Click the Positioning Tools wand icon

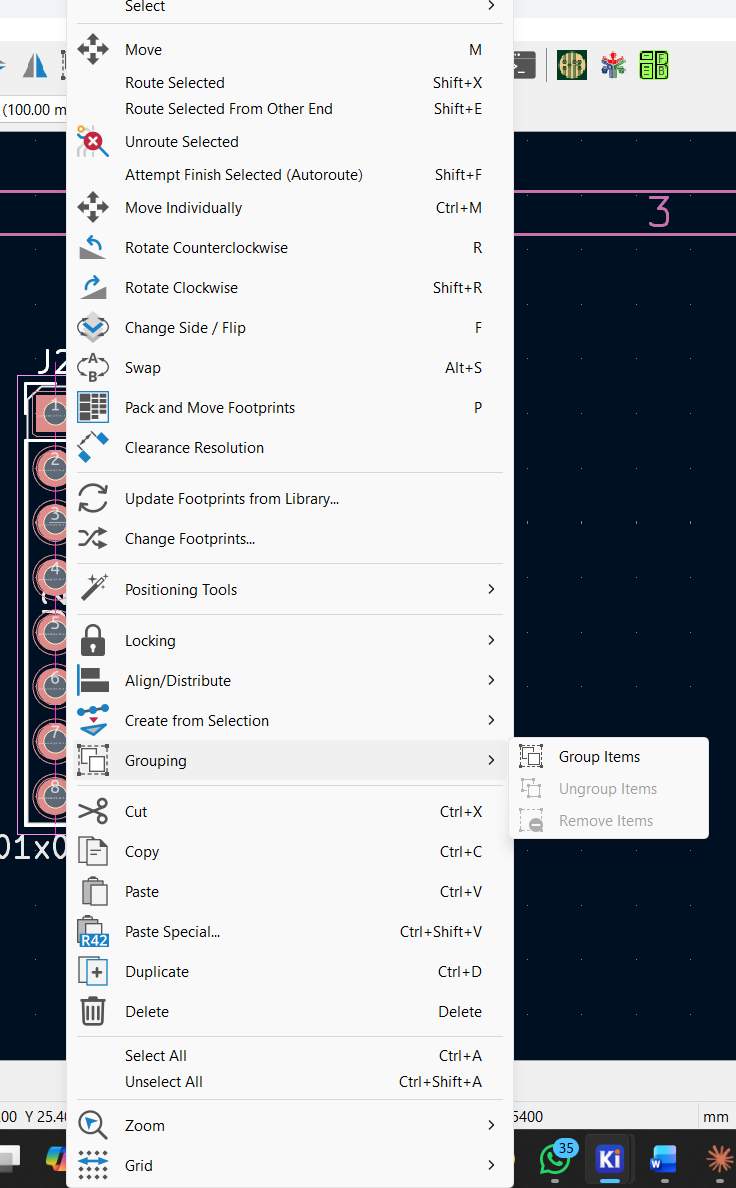point(92,589)
